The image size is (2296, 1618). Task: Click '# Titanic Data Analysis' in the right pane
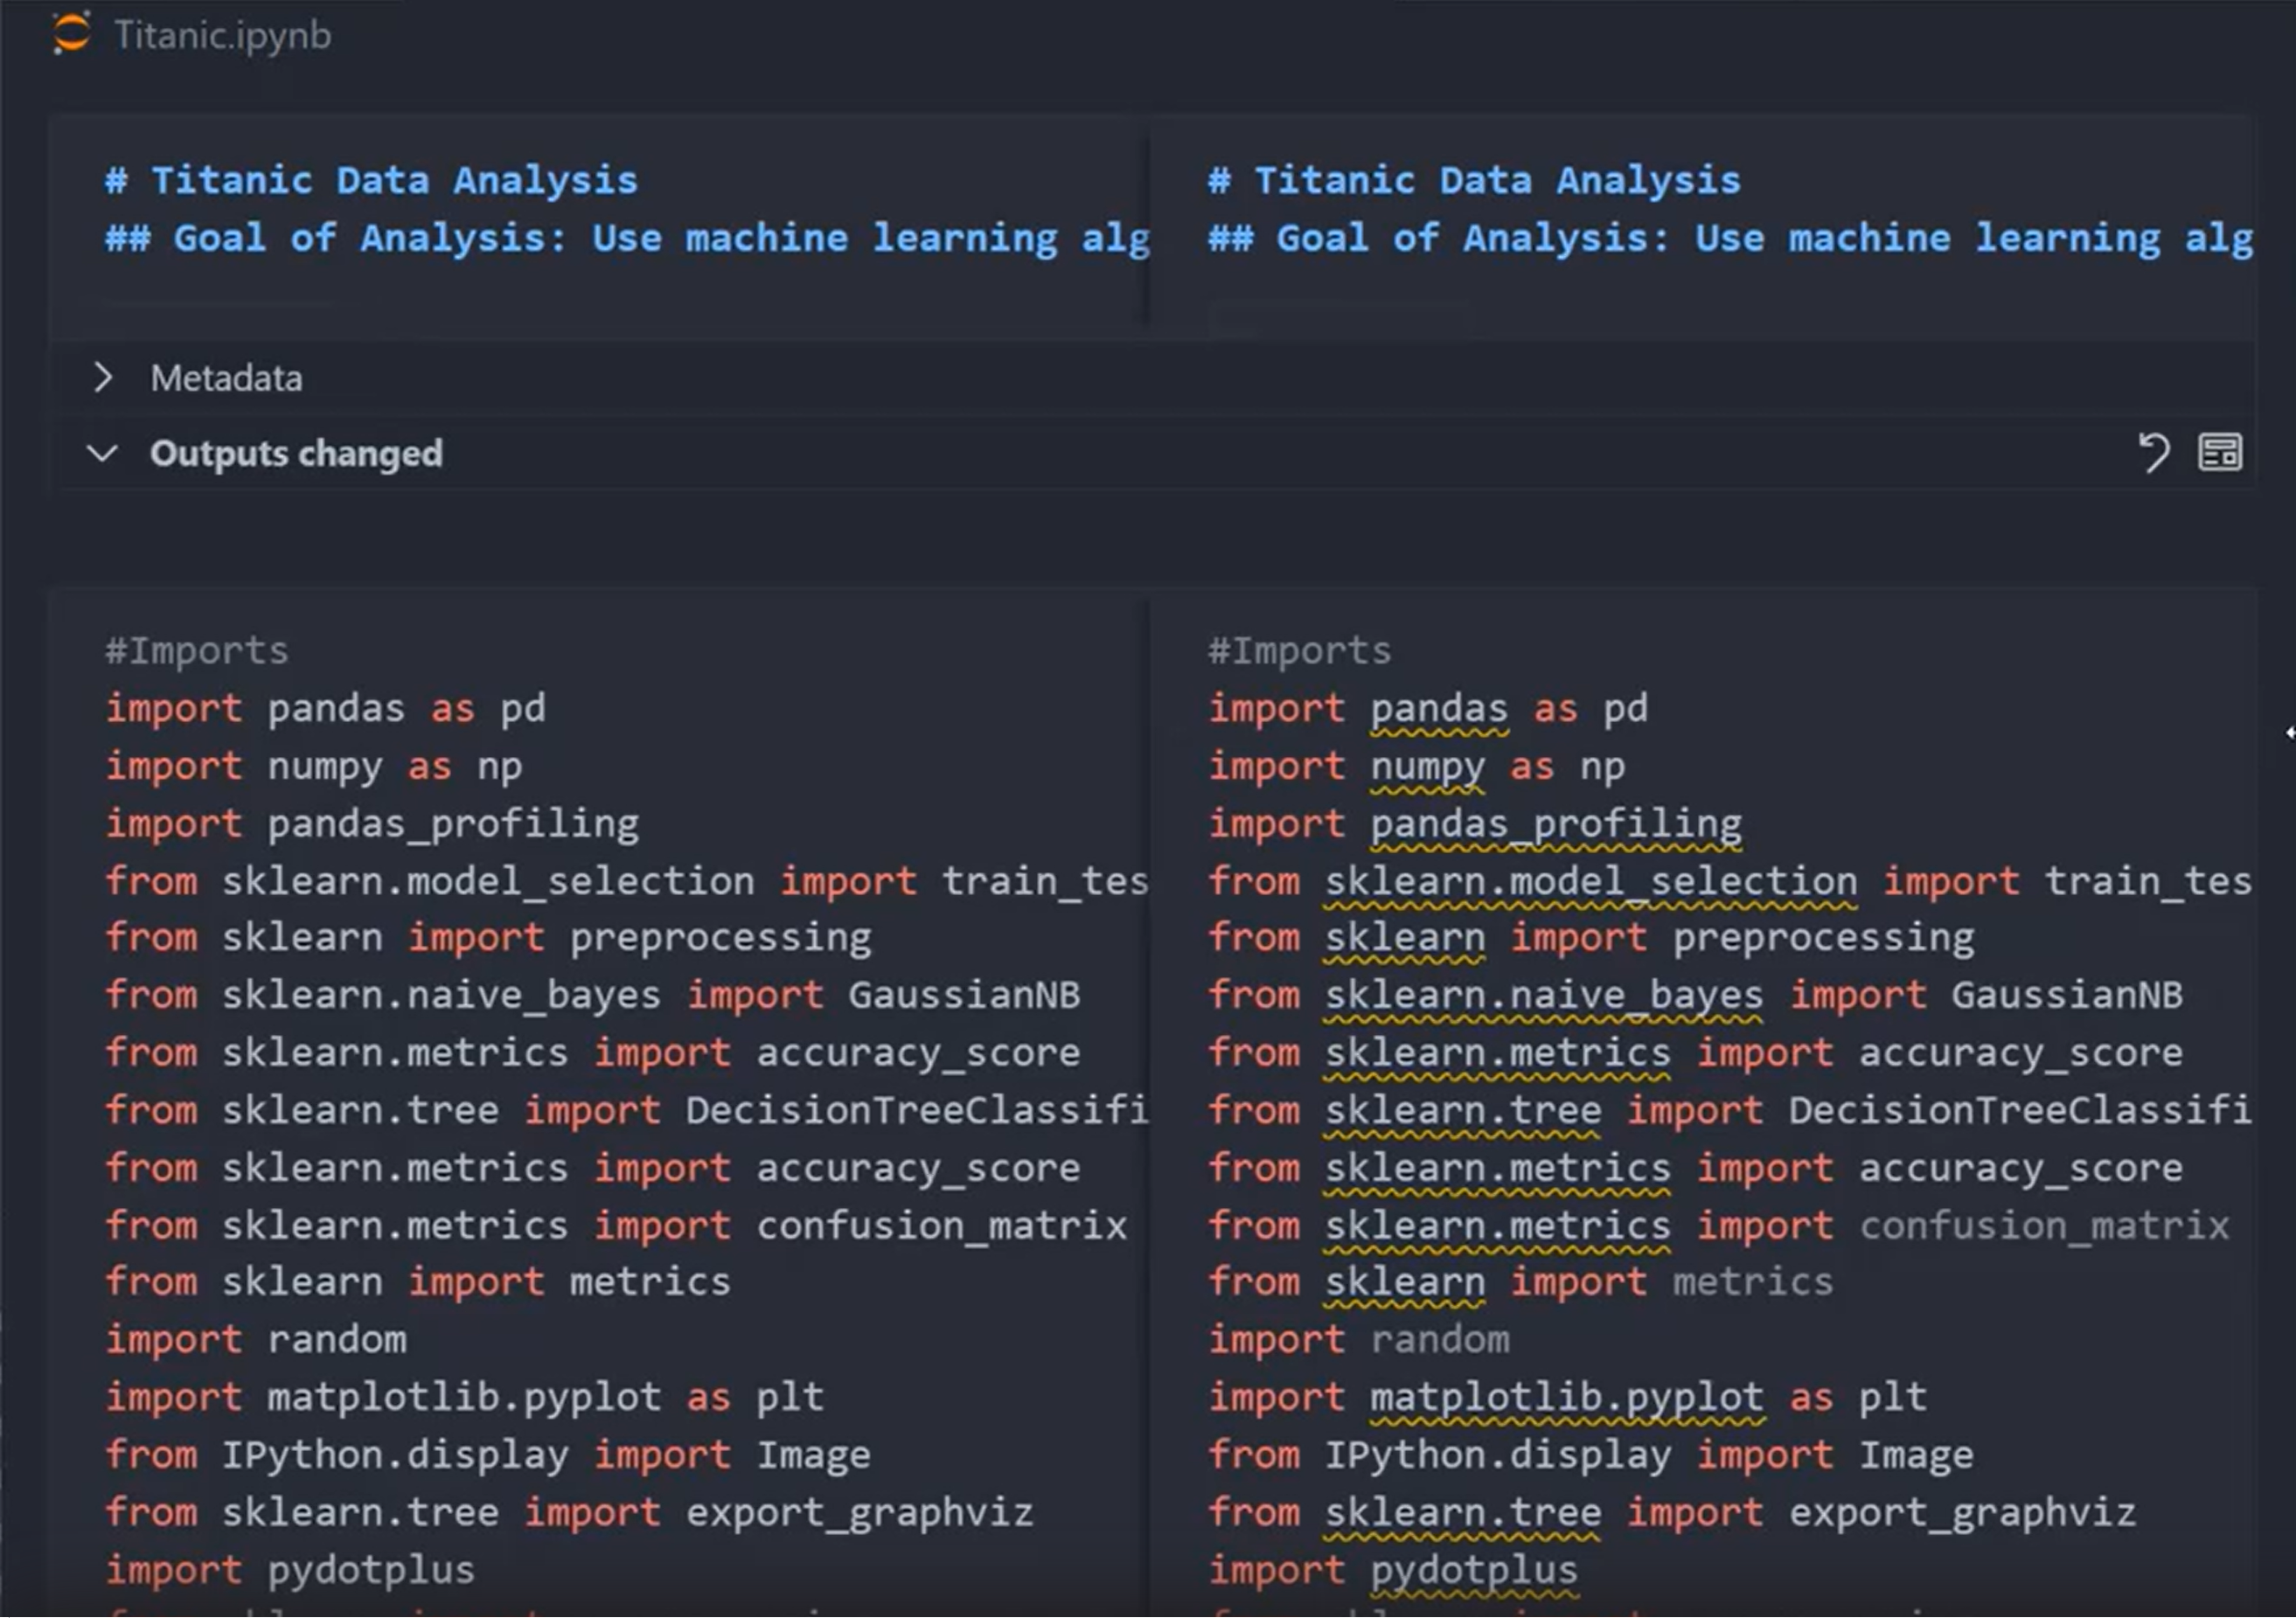(x=1474, y=181)
